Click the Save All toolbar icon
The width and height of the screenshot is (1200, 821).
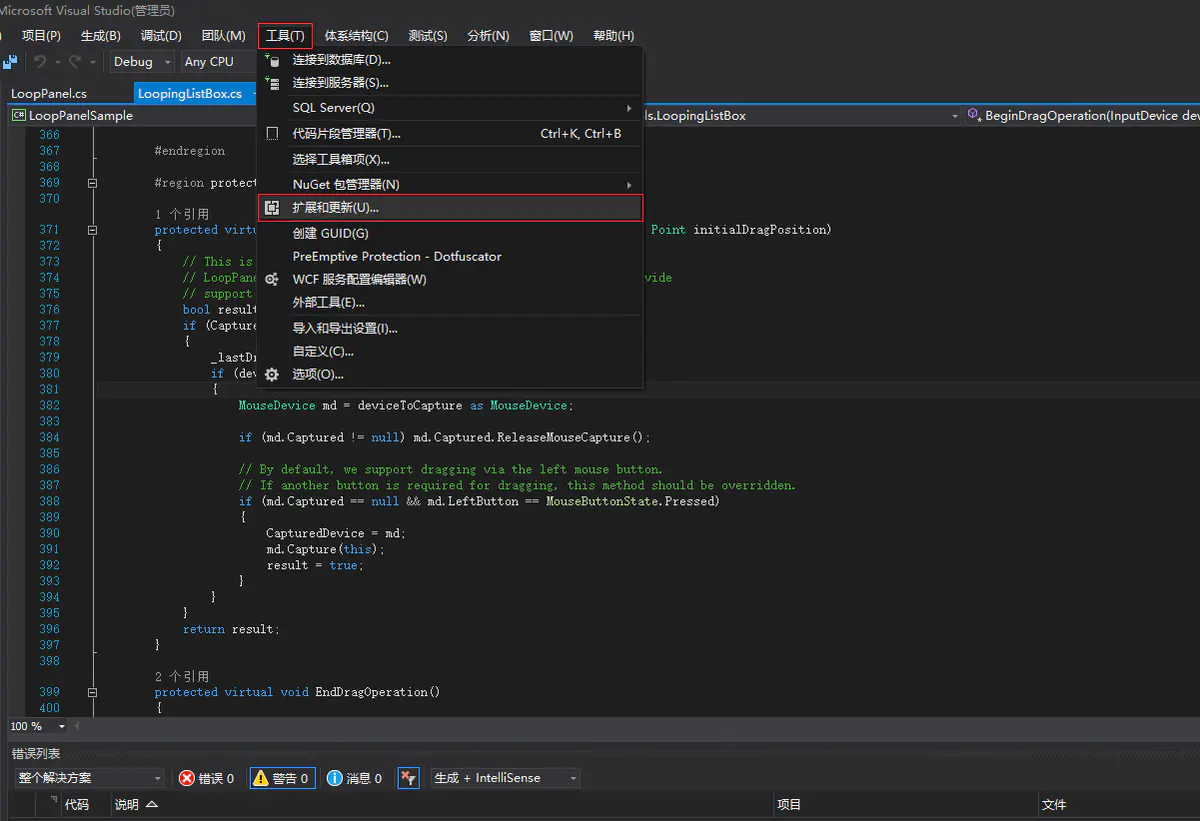coord(10,62)
